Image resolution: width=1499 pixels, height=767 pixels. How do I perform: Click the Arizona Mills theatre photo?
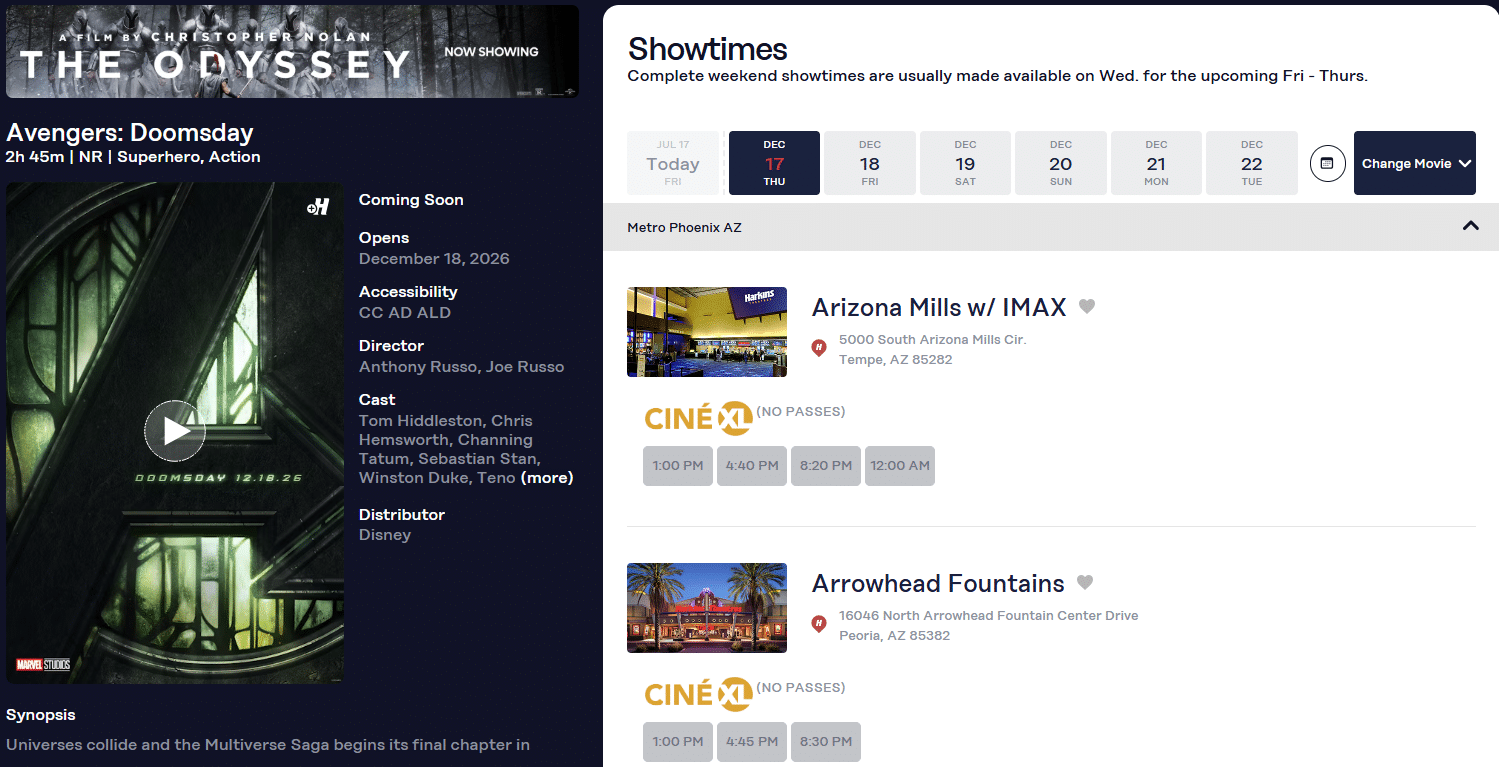[707, 332]
